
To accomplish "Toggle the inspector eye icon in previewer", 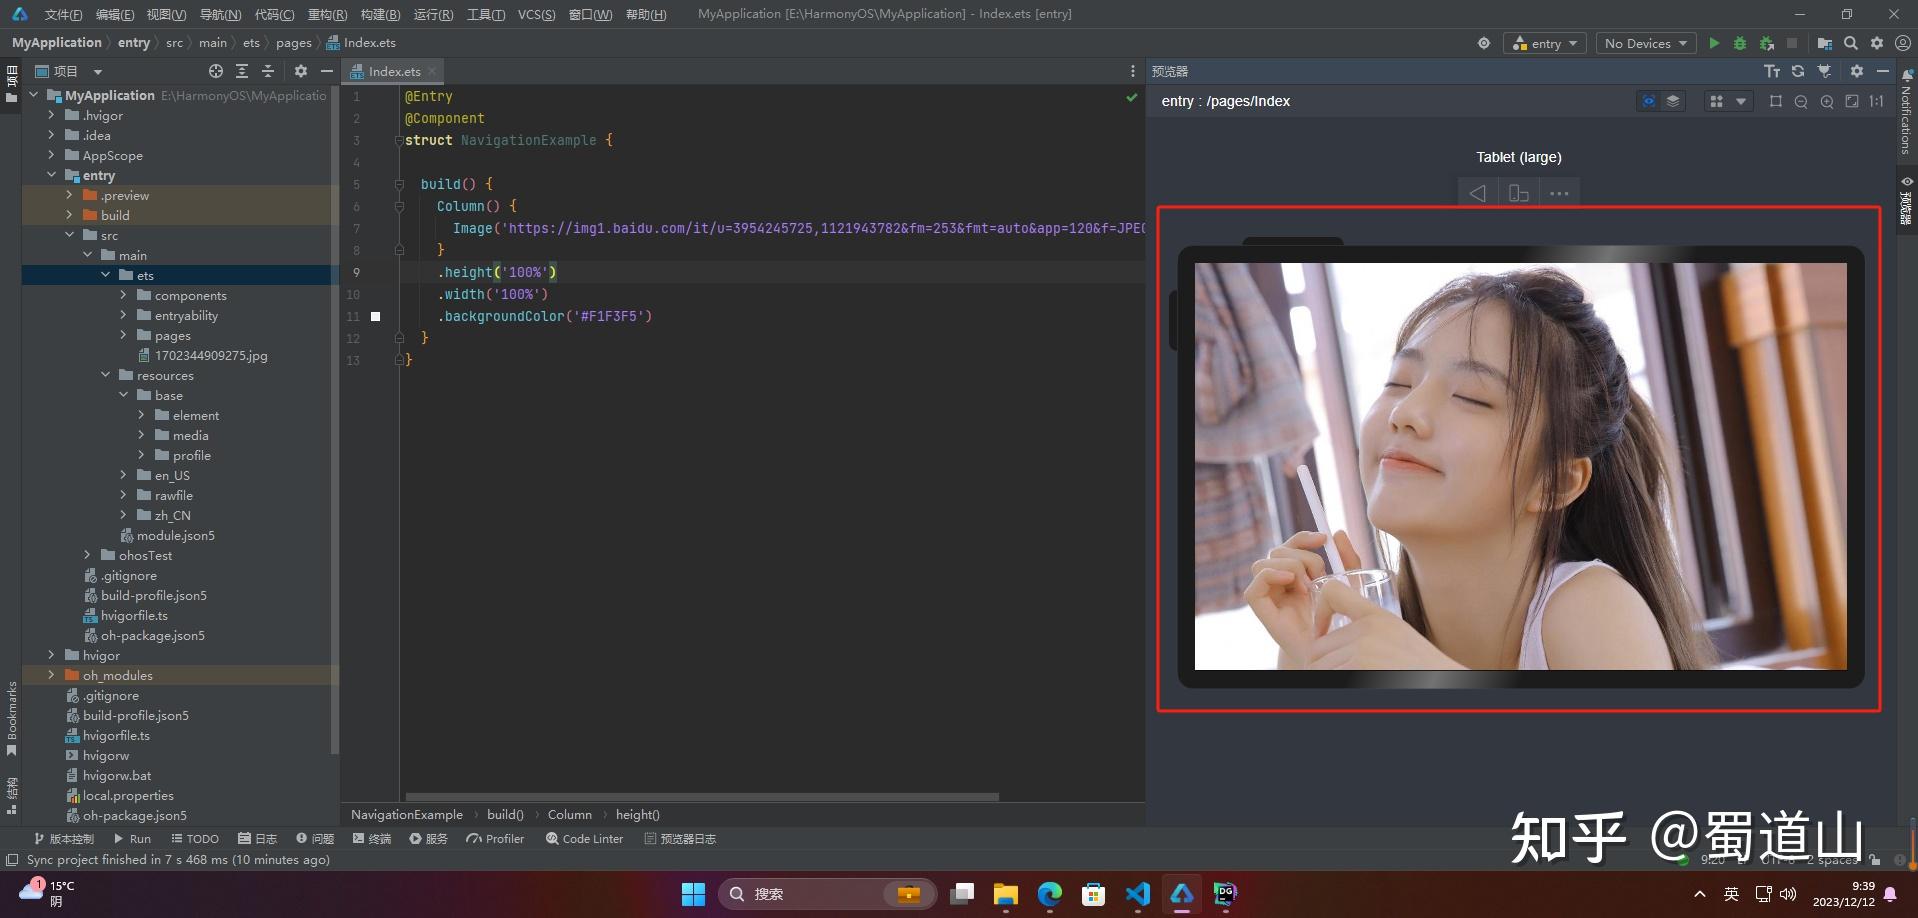I will 1648,101.
